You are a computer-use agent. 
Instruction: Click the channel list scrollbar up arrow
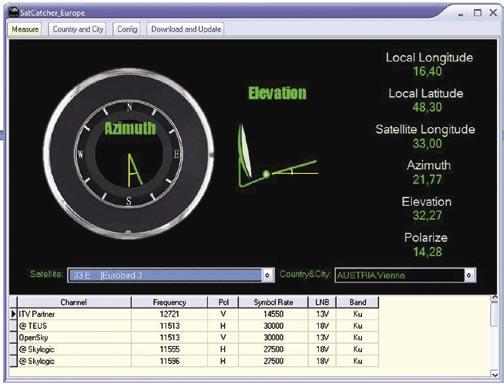click(x=495, y=298)
